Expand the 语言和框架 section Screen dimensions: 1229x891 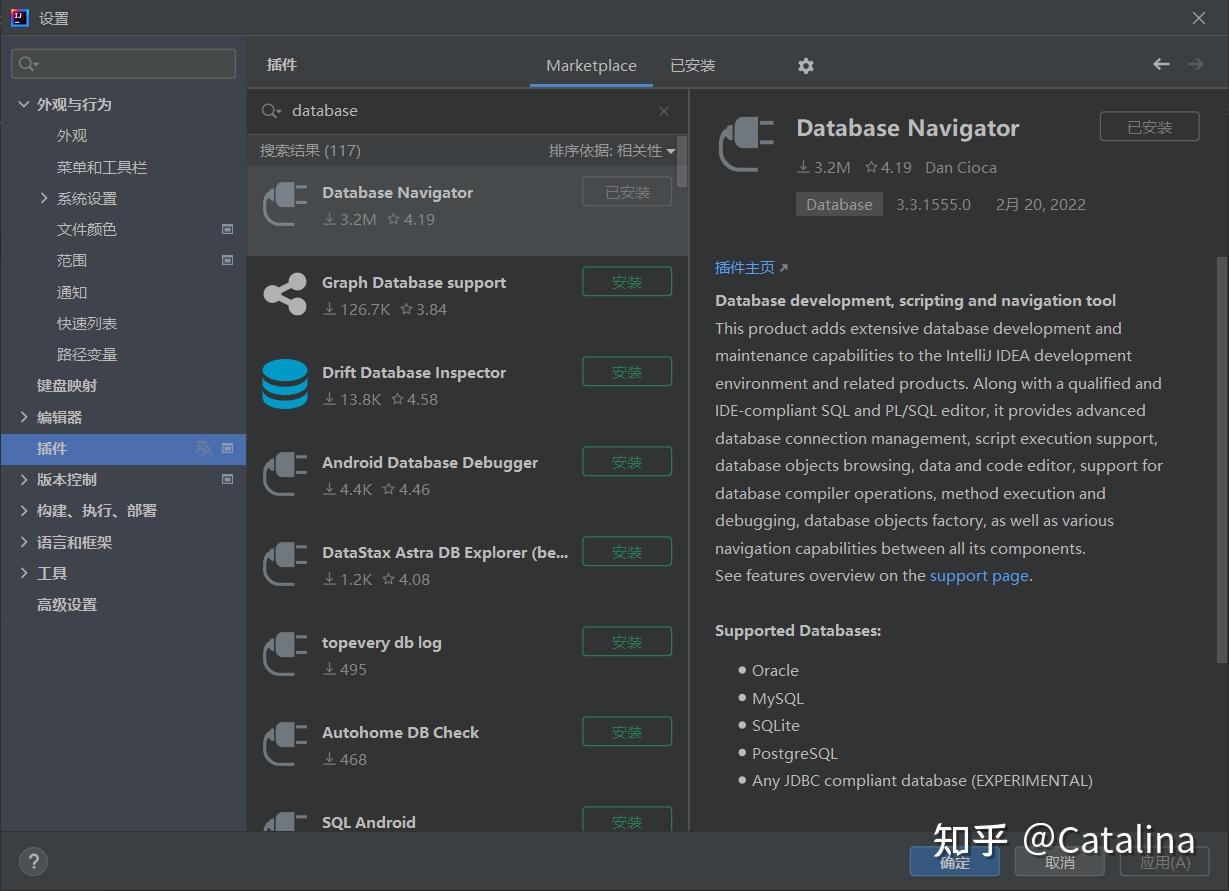24,542
